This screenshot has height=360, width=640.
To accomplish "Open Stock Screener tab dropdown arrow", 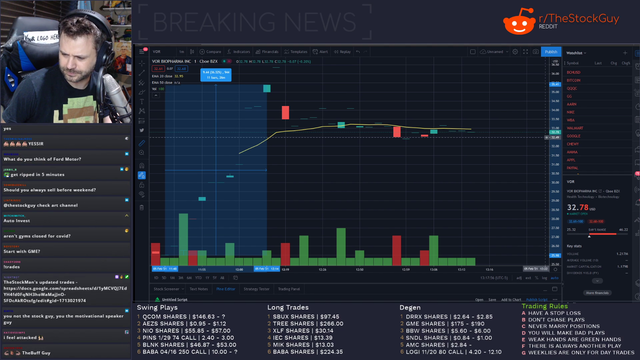I will (182, 289).
